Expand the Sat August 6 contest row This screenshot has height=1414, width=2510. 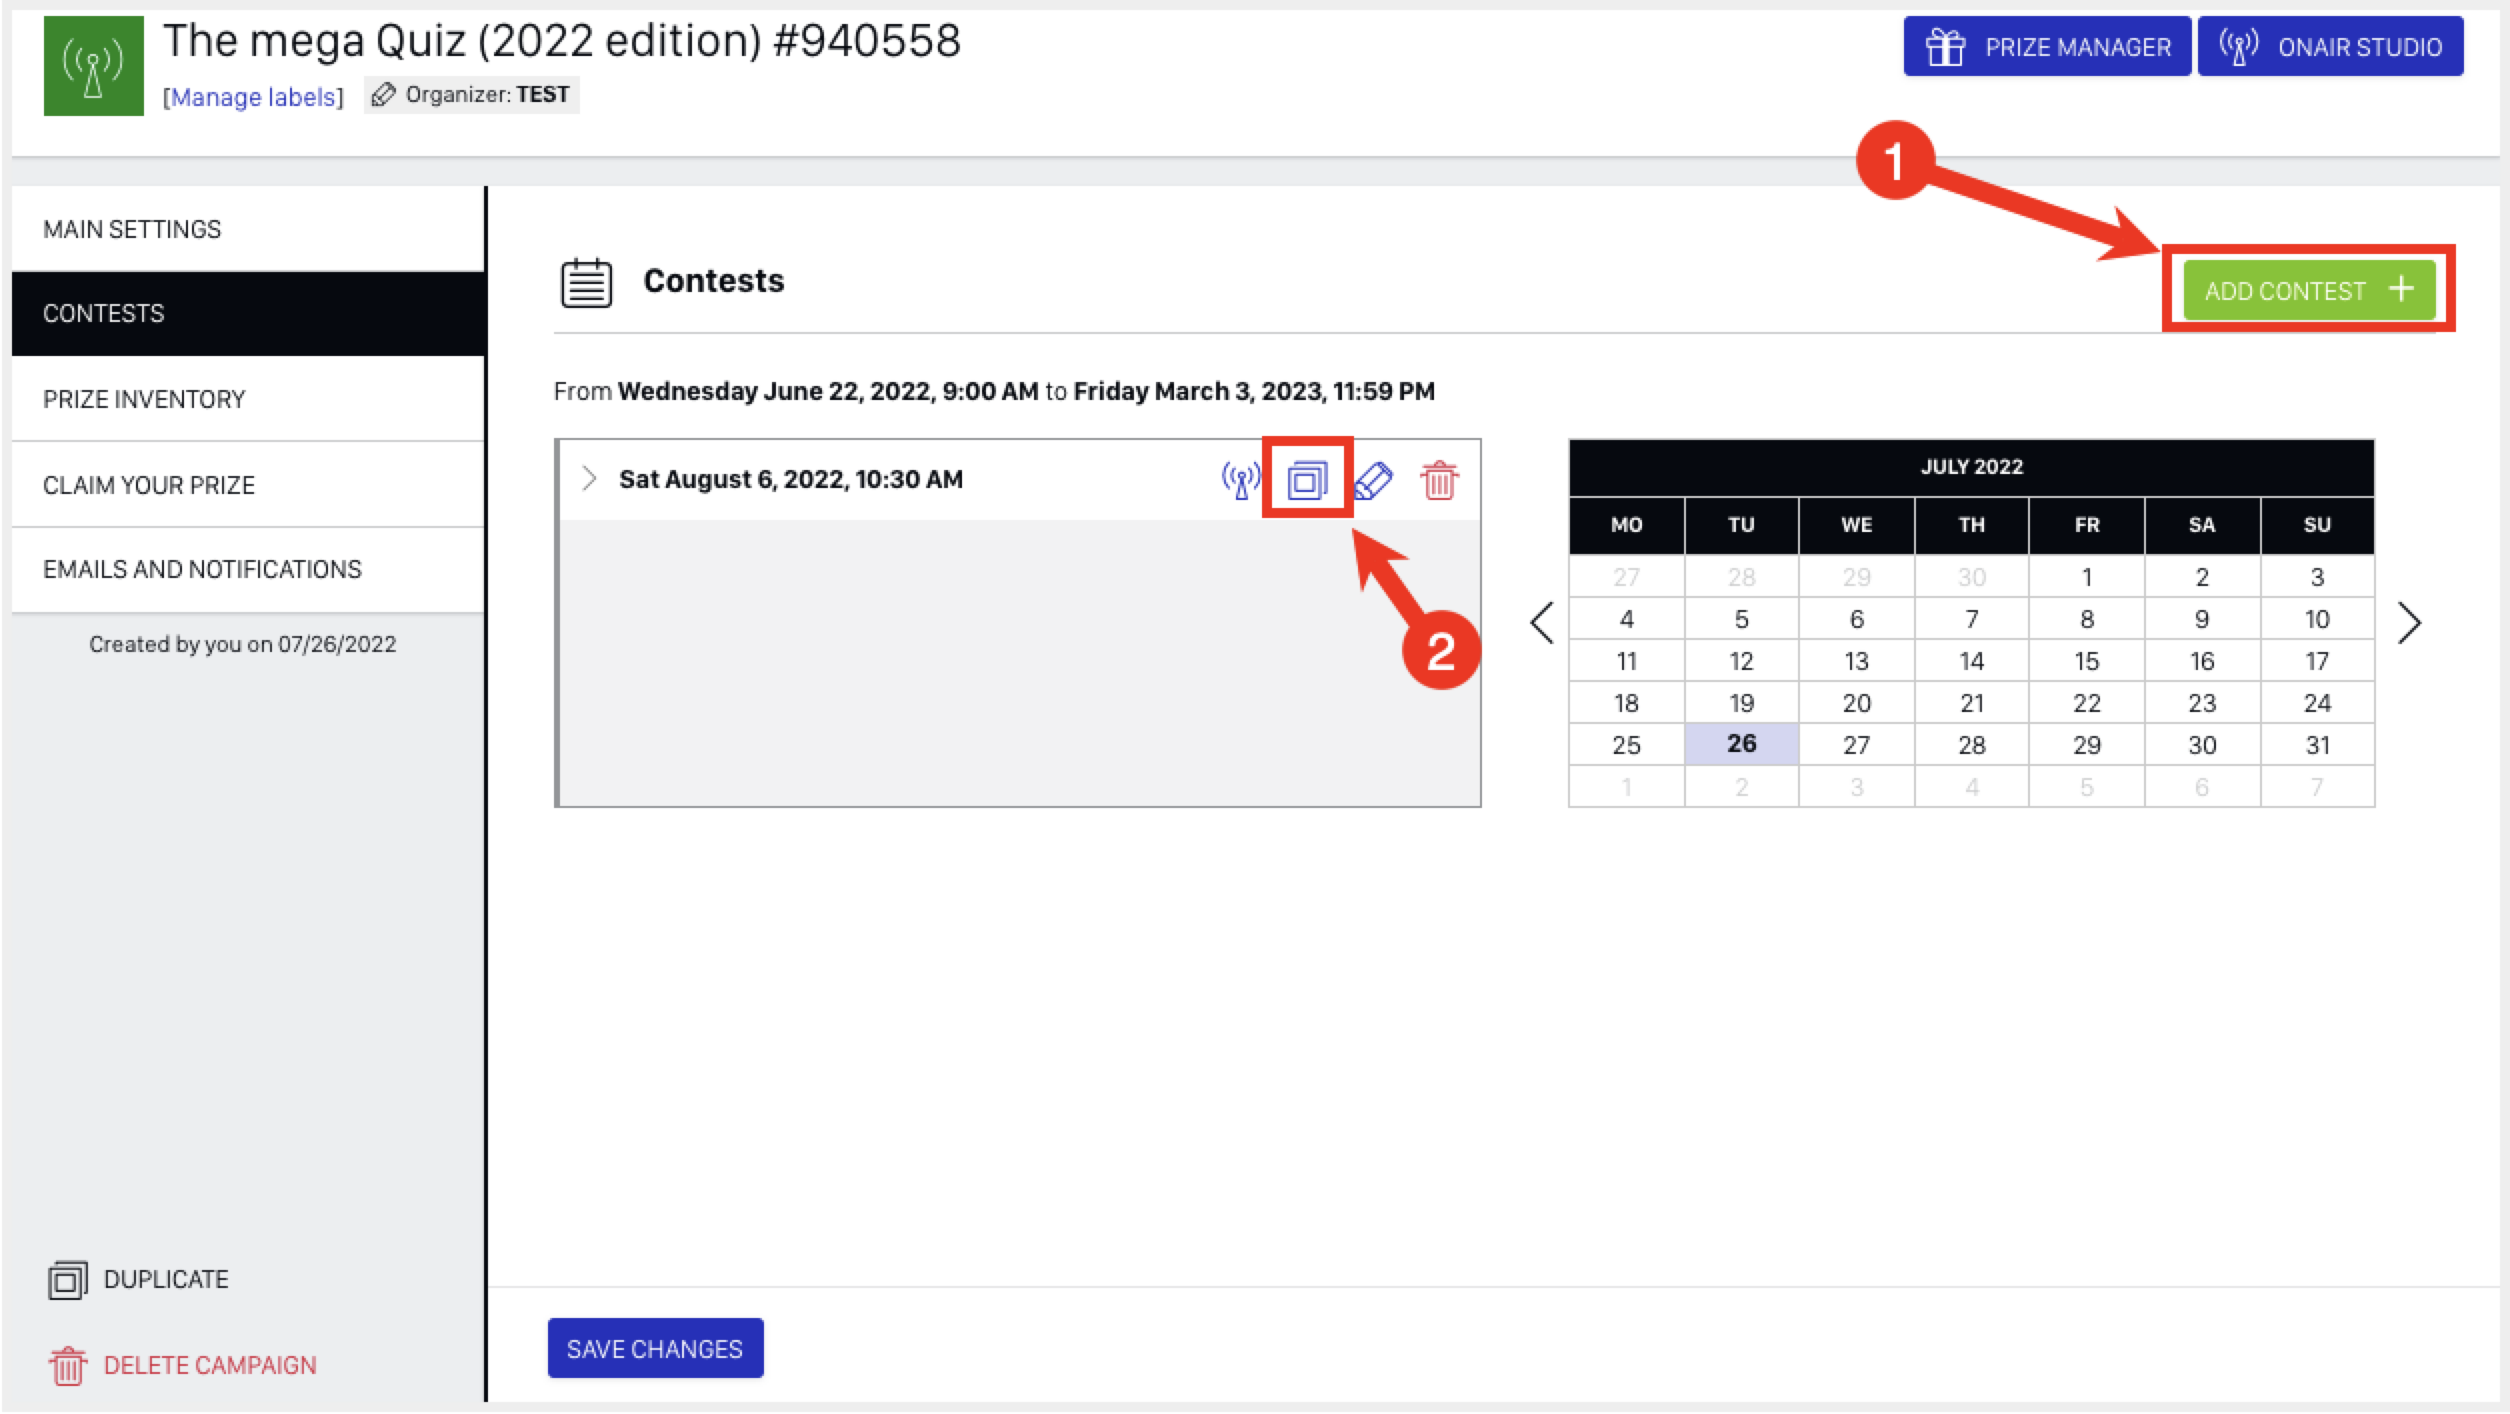[589, 479]
